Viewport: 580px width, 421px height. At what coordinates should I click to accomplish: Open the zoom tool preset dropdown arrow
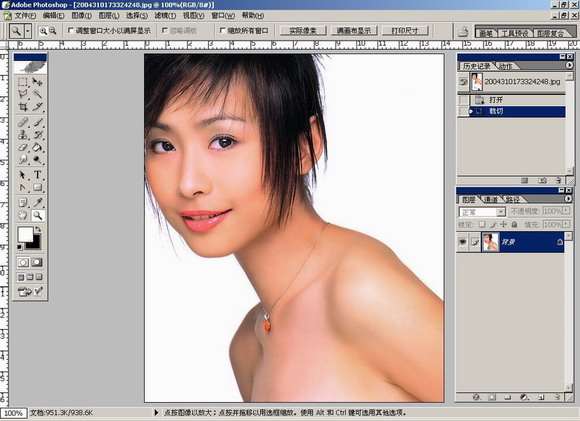coord(28,31)
